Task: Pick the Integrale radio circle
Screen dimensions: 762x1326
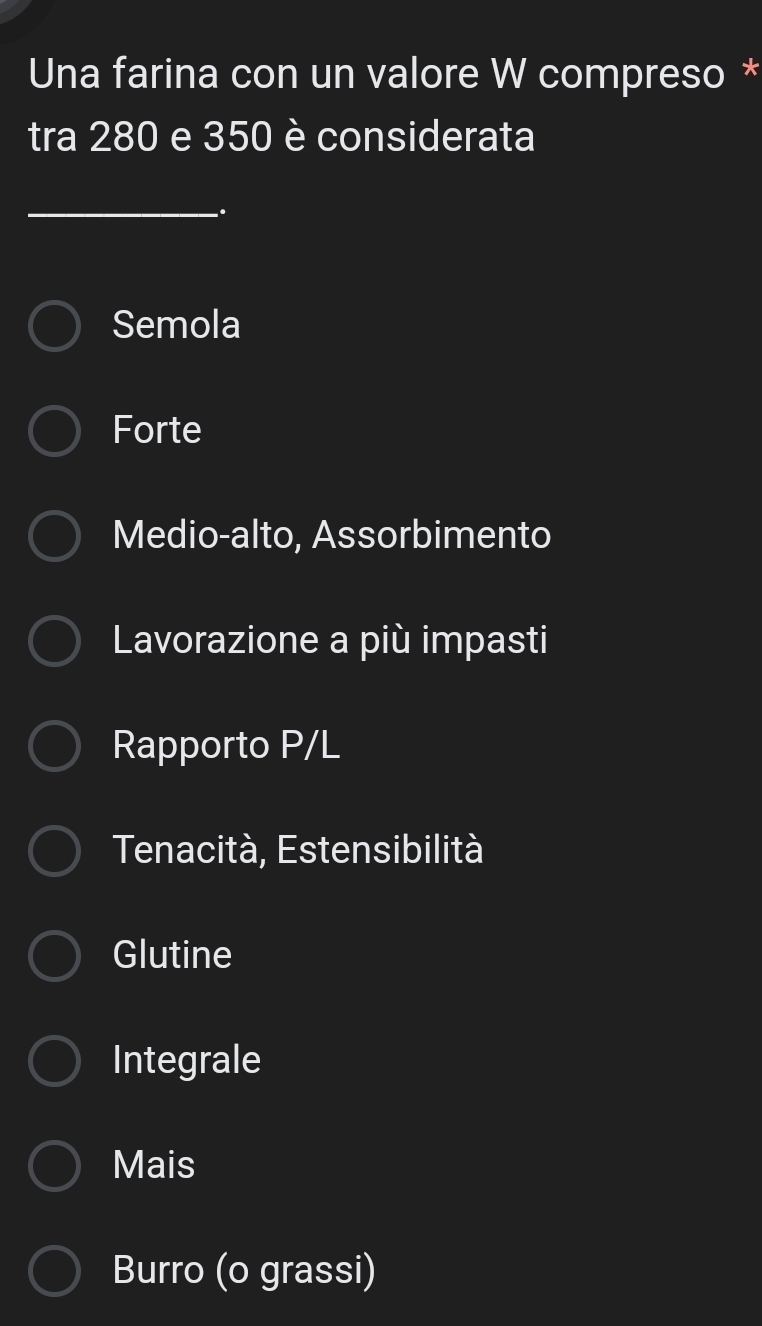Action: click(54, 1061)
